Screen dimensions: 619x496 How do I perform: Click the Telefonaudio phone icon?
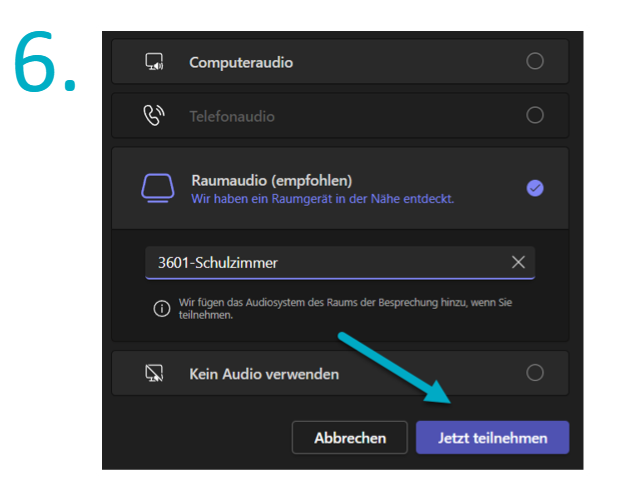pos(154,115)
